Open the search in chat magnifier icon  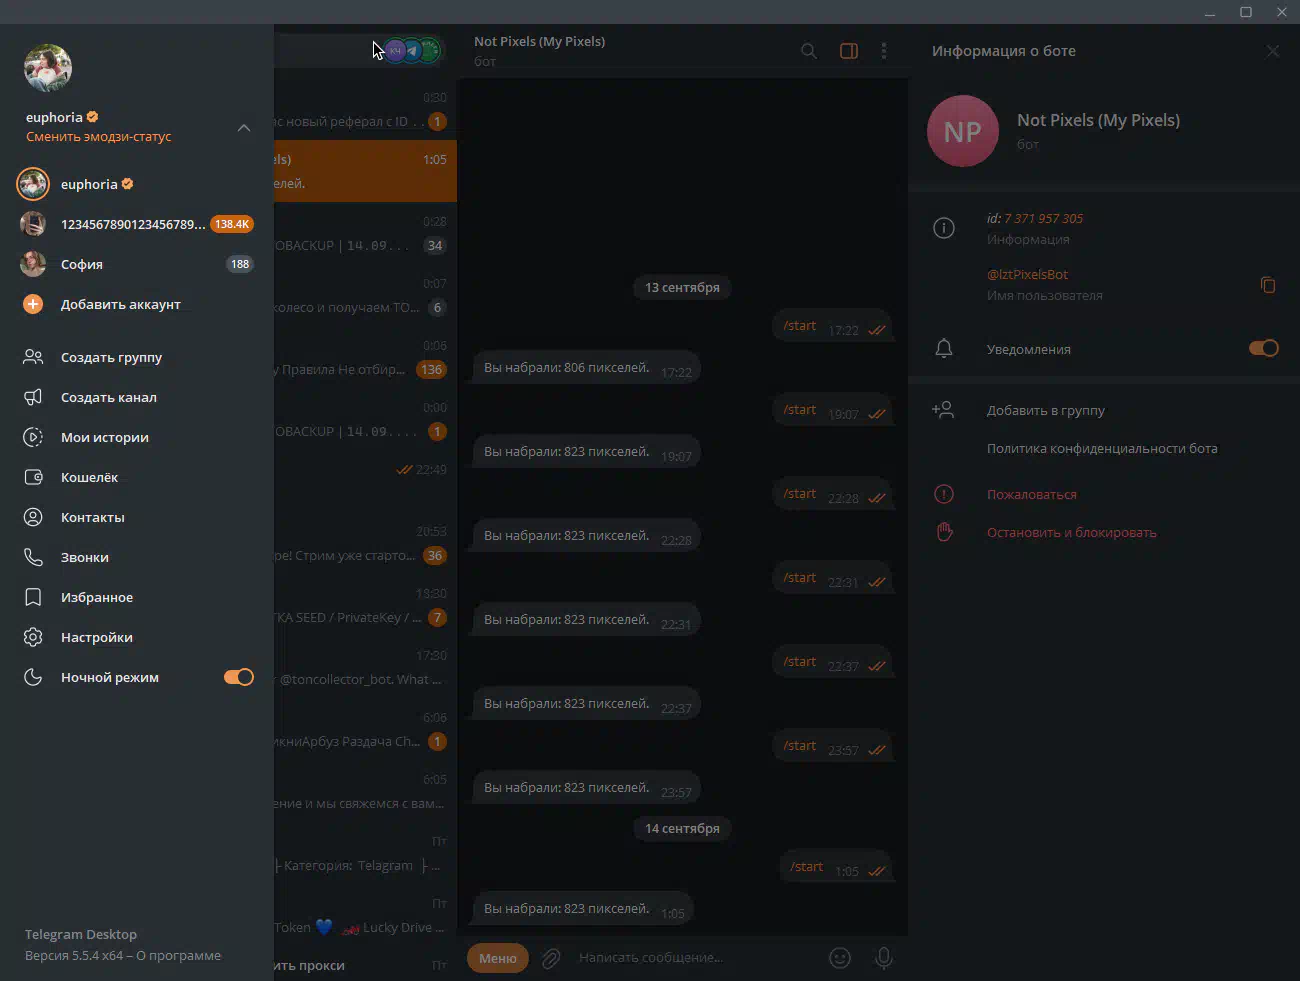[x=809, y=51]
